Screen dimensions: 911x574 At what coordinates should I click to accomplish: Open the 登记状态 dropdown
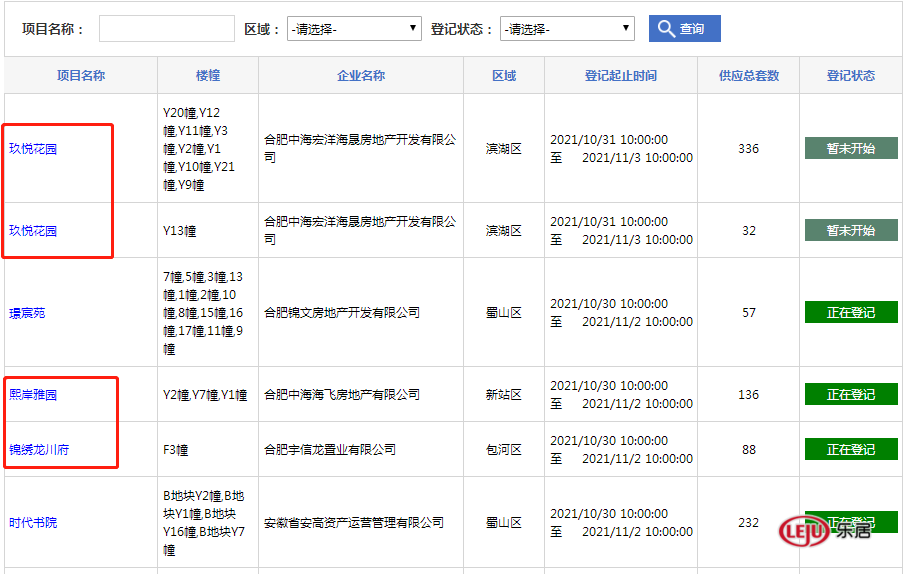click(x=567, y=28)
